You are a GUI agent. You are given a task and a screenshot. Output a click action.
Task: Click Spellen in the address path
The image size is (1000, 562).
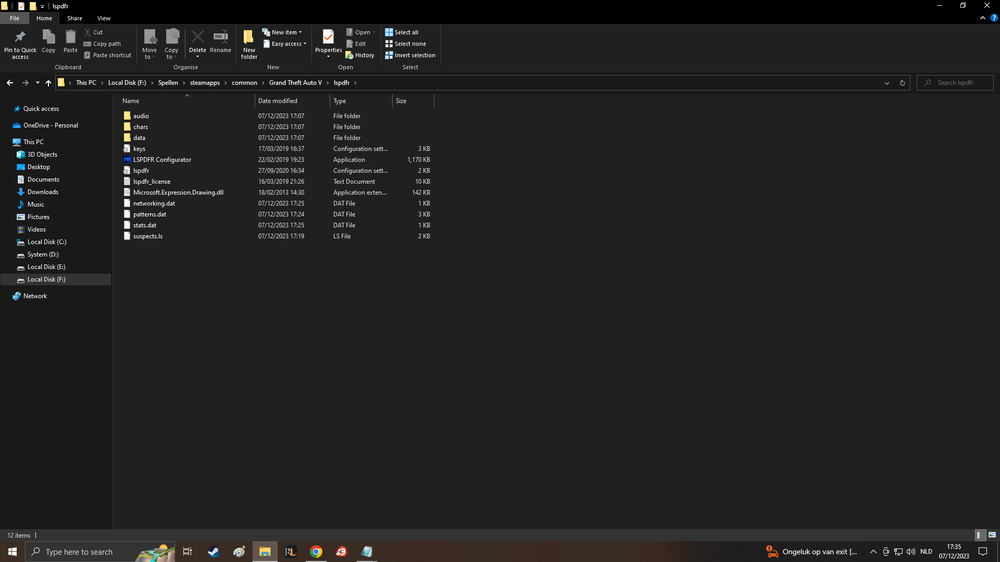pos(168,83)
